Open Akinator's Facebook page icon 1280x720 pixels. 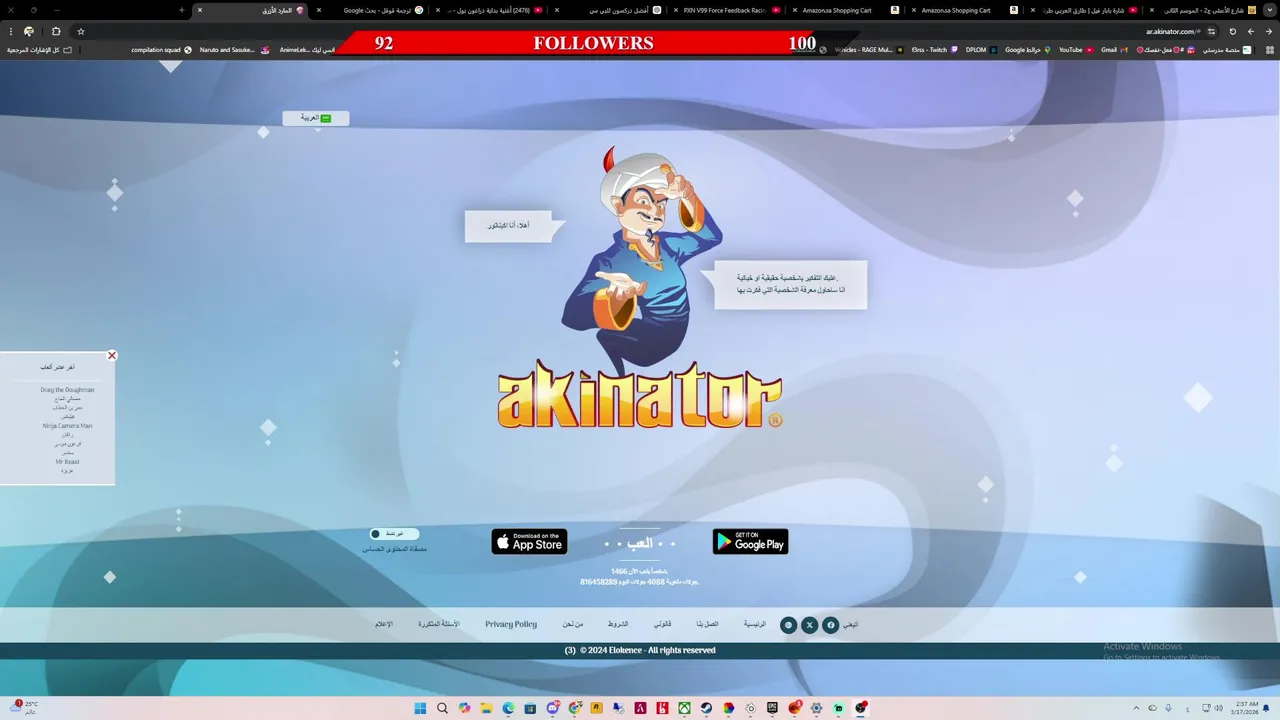coord(830,625)
